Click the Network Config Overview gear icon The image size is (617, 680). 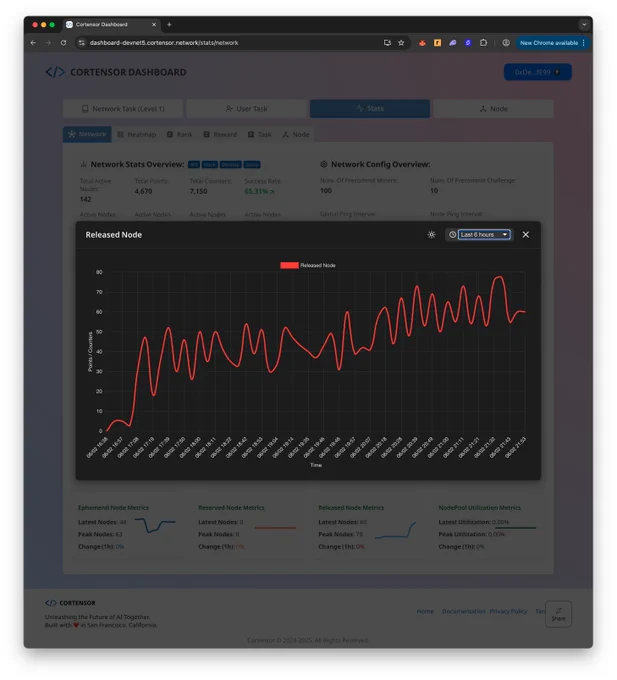click(x=323, y=164)
